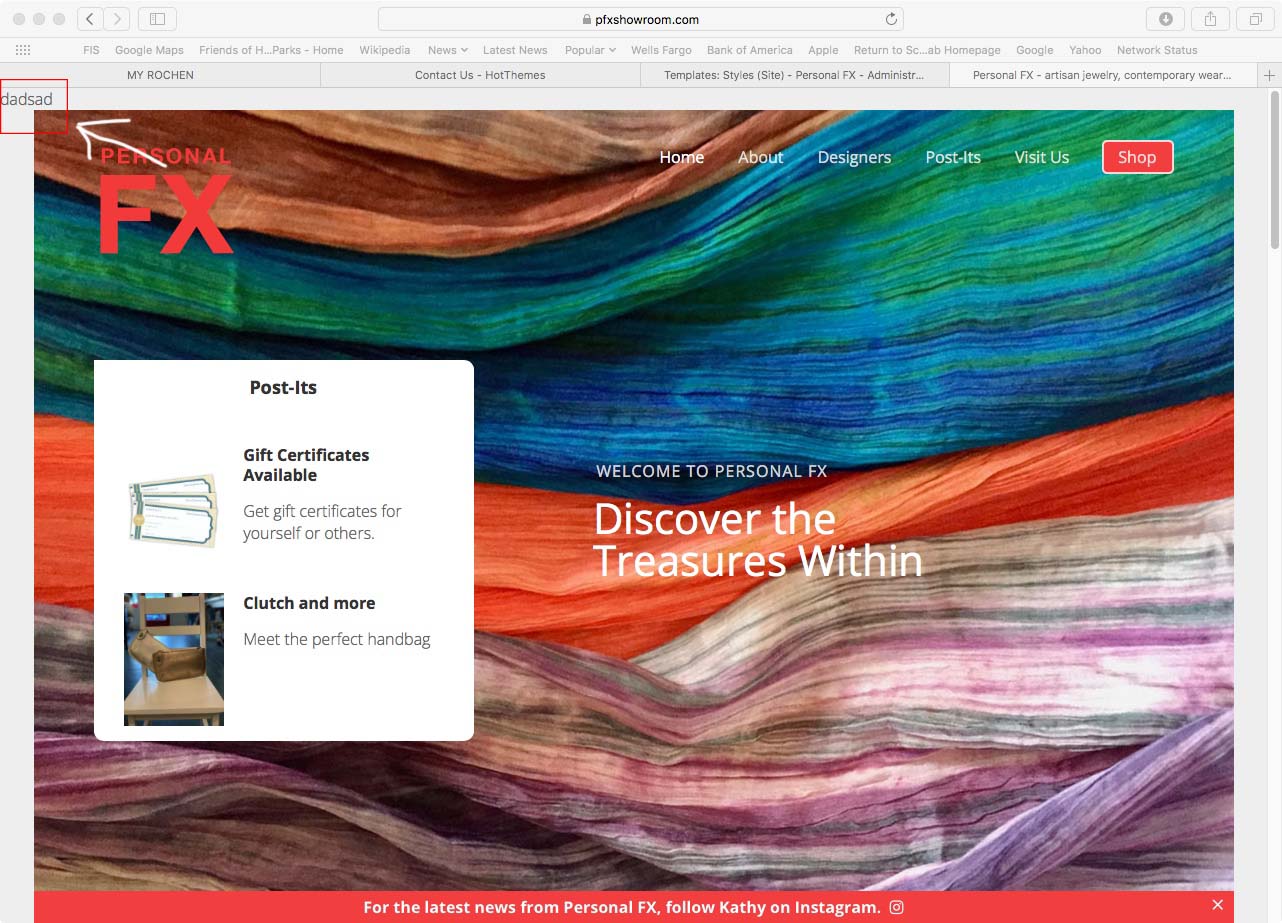Open the Top Sites grid icon
Viewport: 1282px width, 923px height.
click(23, 50)
